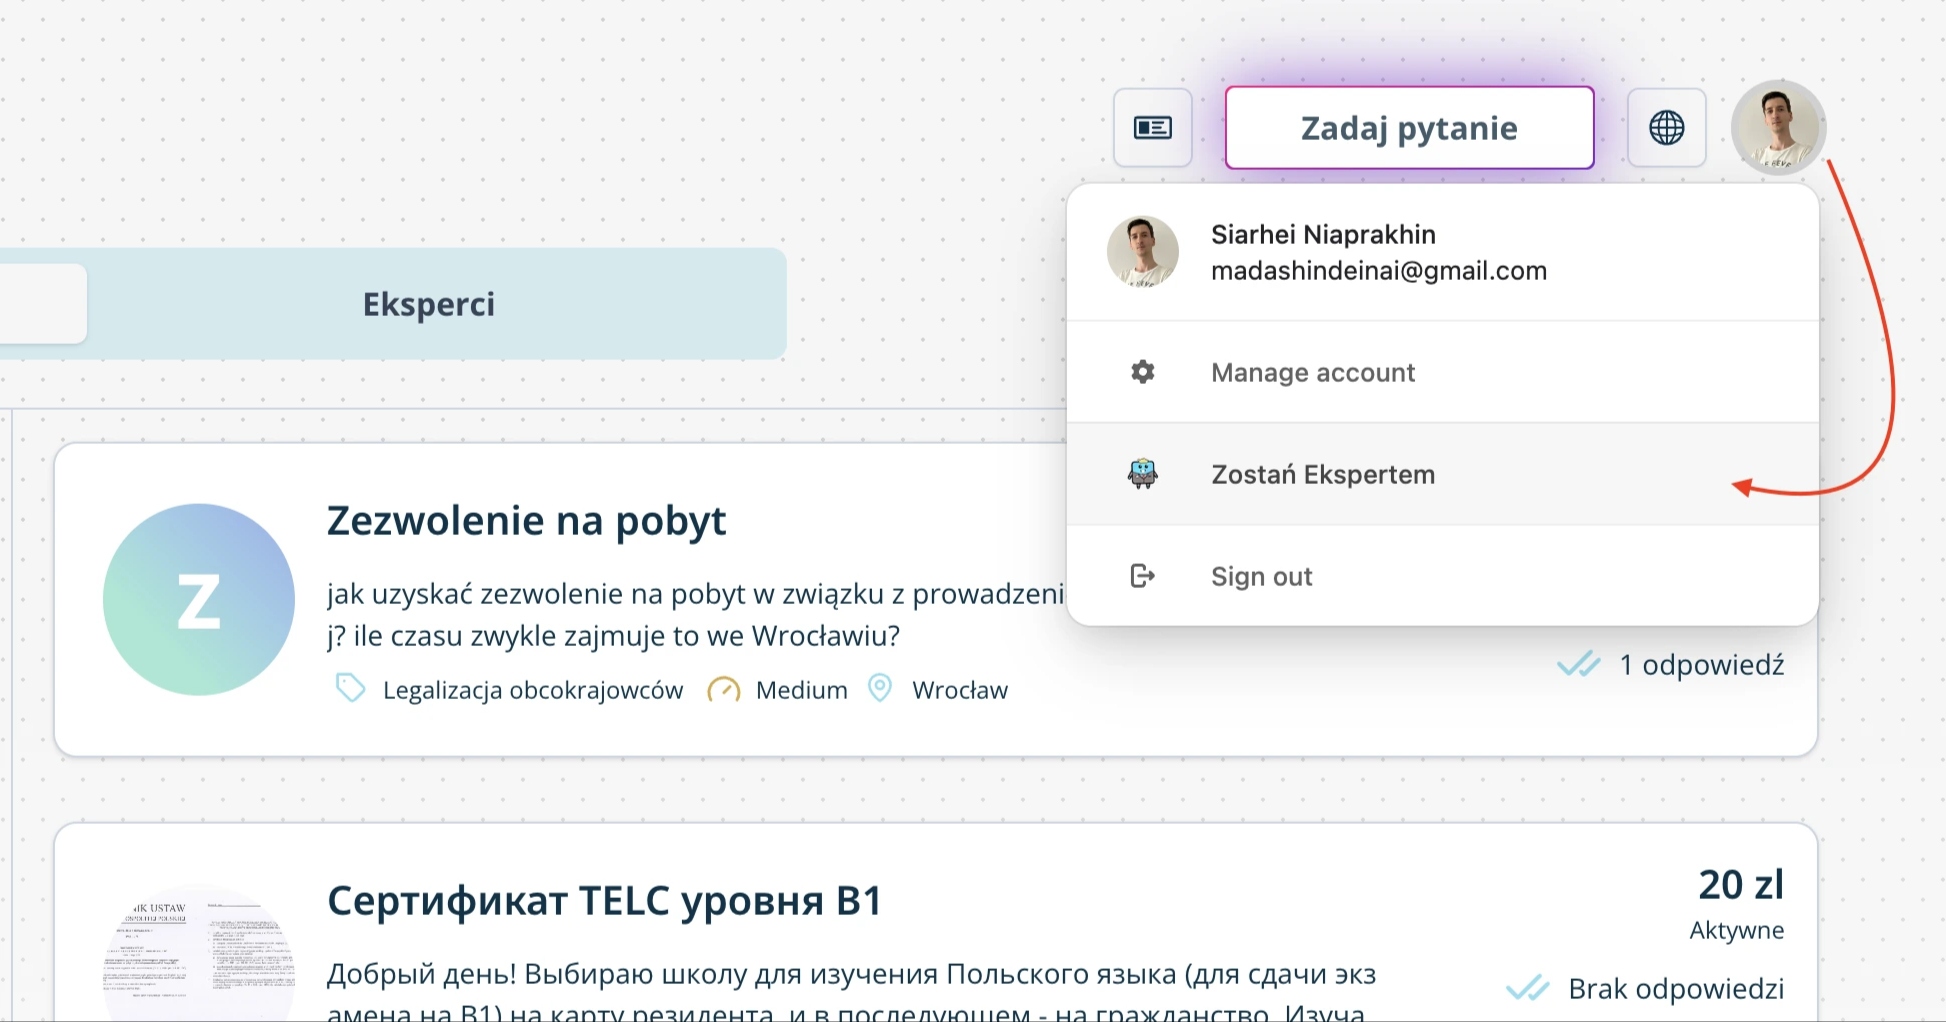Select Manage account menu item
The image size is (1946, 1022).
(1312, 373)
